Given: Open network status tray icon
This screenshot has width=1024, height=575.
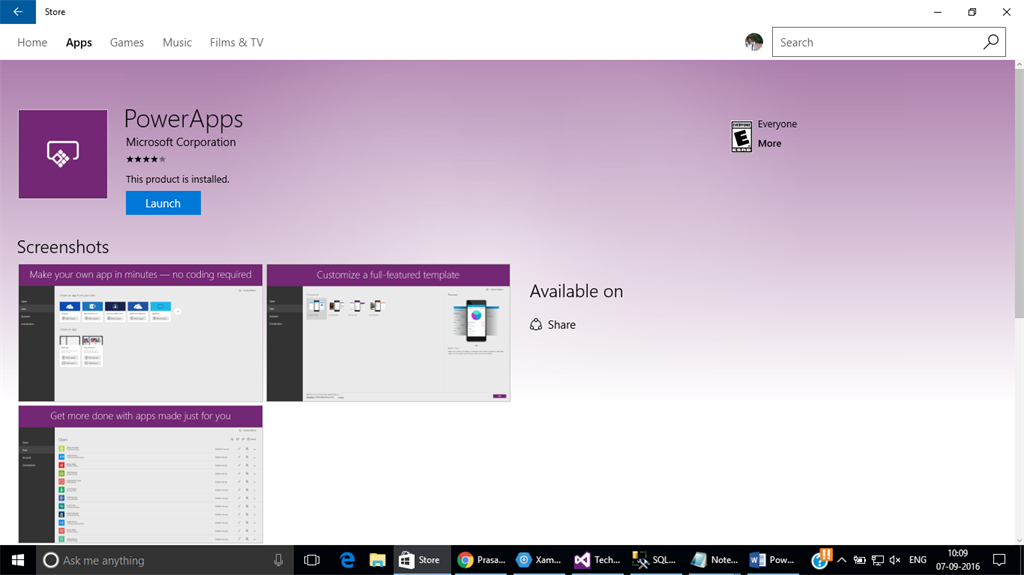Looking at the screenshot, I should click(x=878, y=560).
